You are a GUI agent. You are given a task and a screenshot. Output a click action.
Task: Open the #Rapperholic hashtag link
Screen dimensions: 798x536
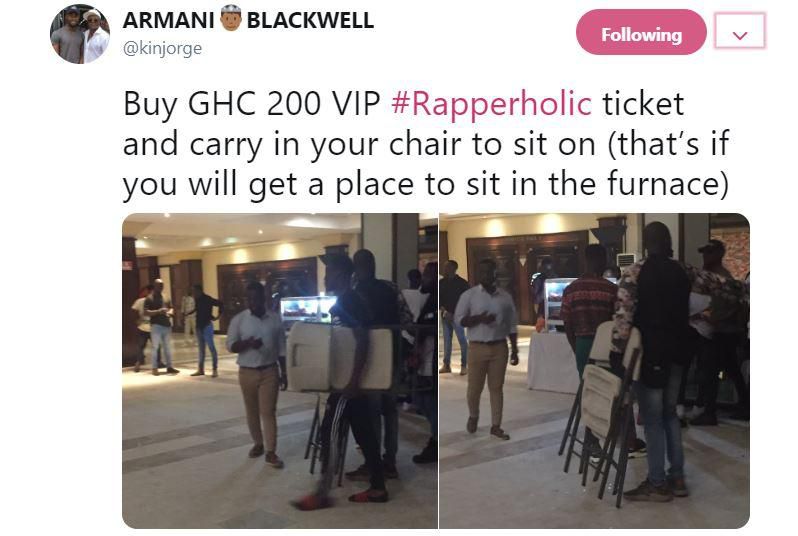point(492,103)
